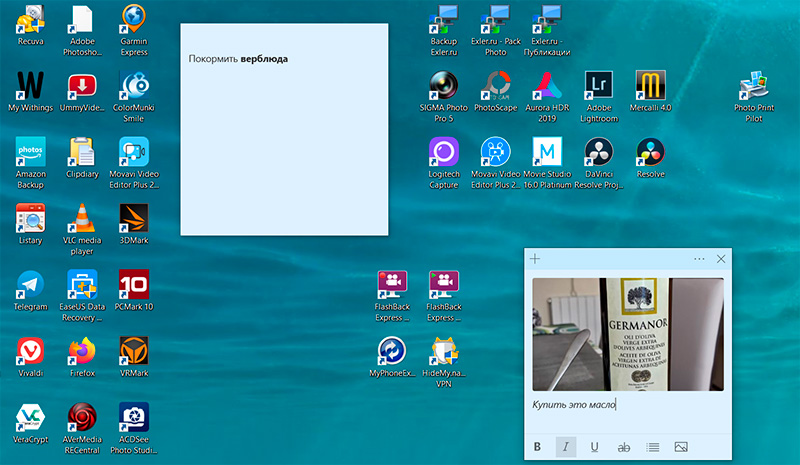The height and width of the screenshot is (465, 800).
Task: Close the olive oil sticky note
Action: [721, 259]
